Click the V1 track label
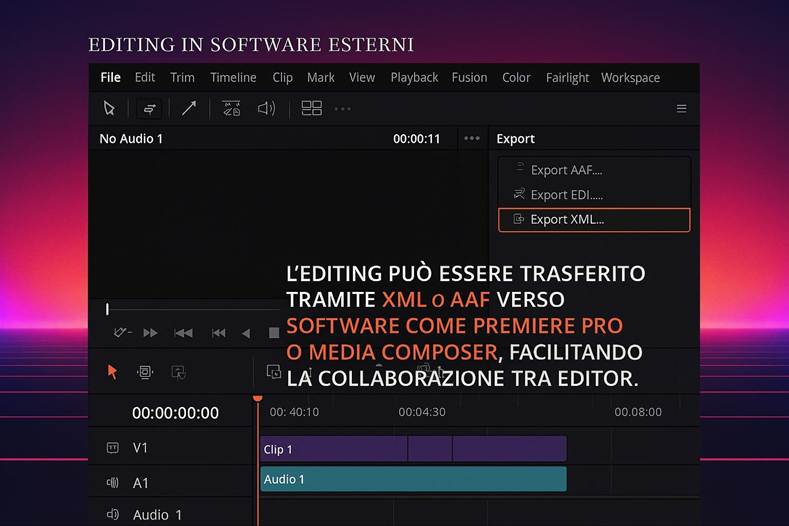The image size is (789, 526). [x=140, y=447]
